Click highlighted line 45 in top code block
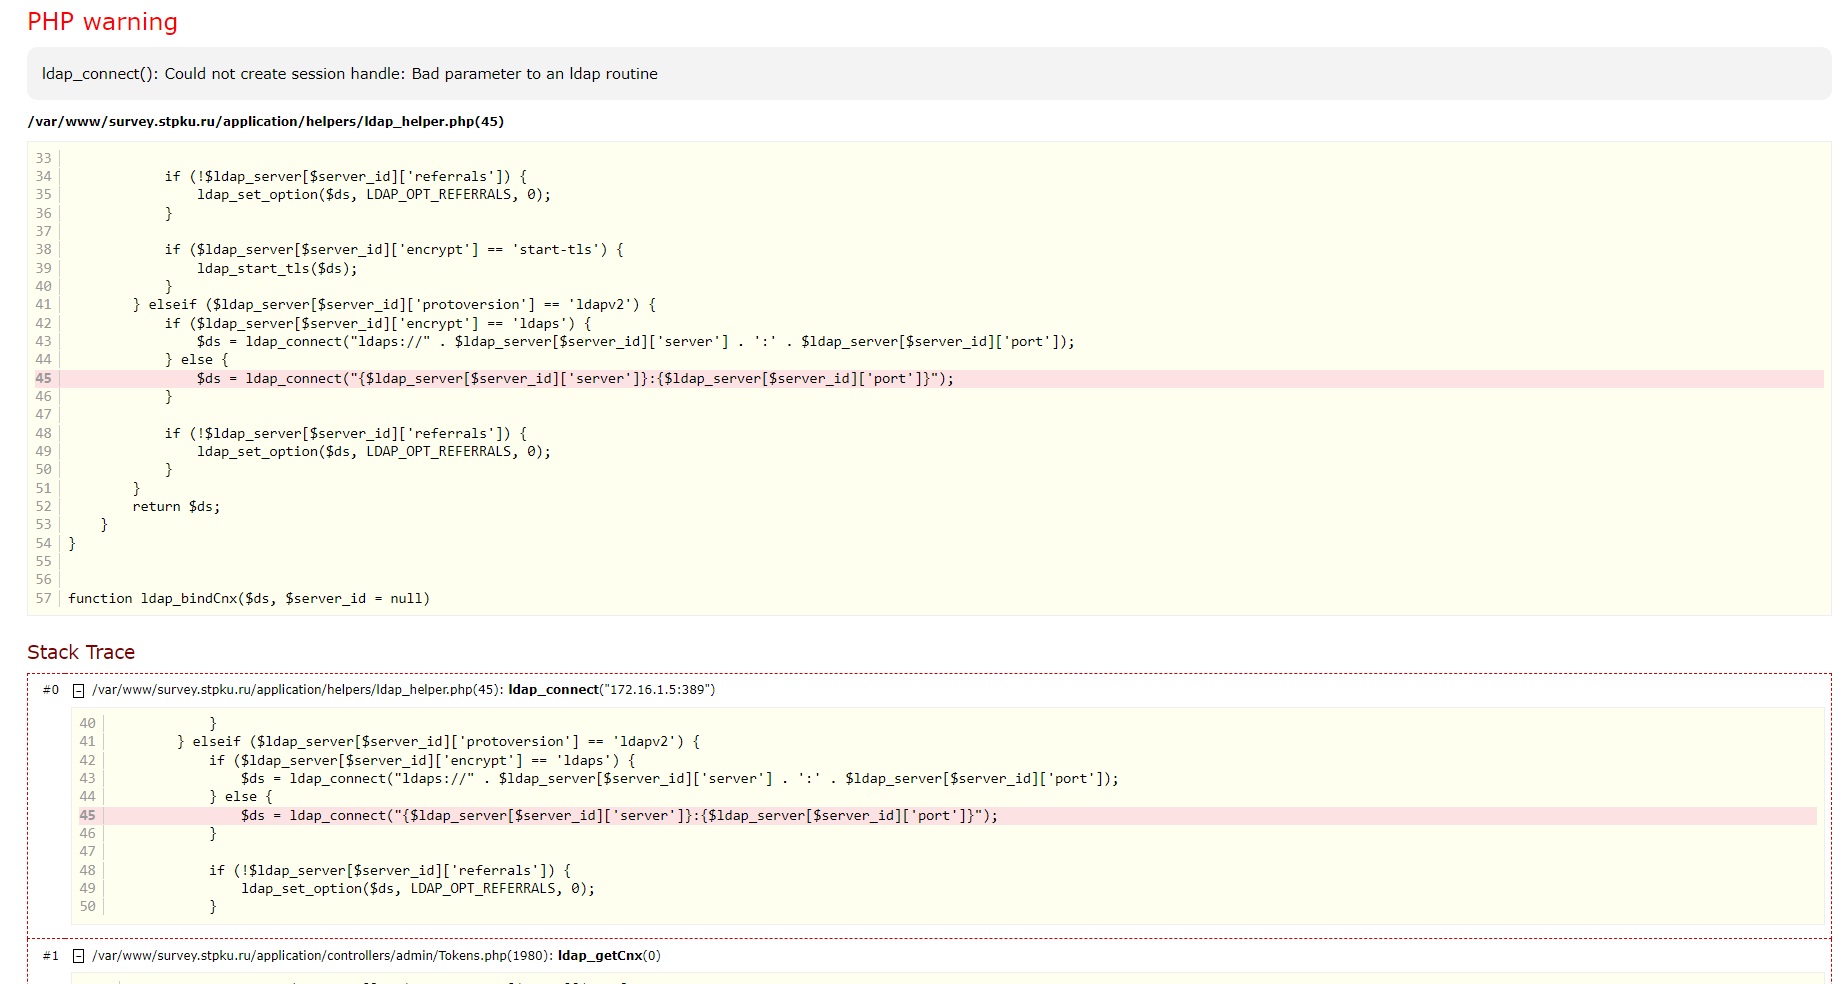Screen dimensions: 1846x984 (575, 379)
